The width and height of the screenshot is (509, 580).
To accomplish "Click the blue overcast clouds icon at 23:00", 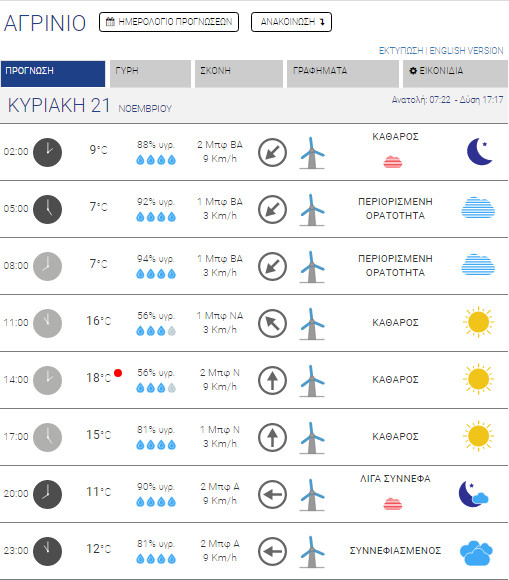I will (x=476, y=553).
